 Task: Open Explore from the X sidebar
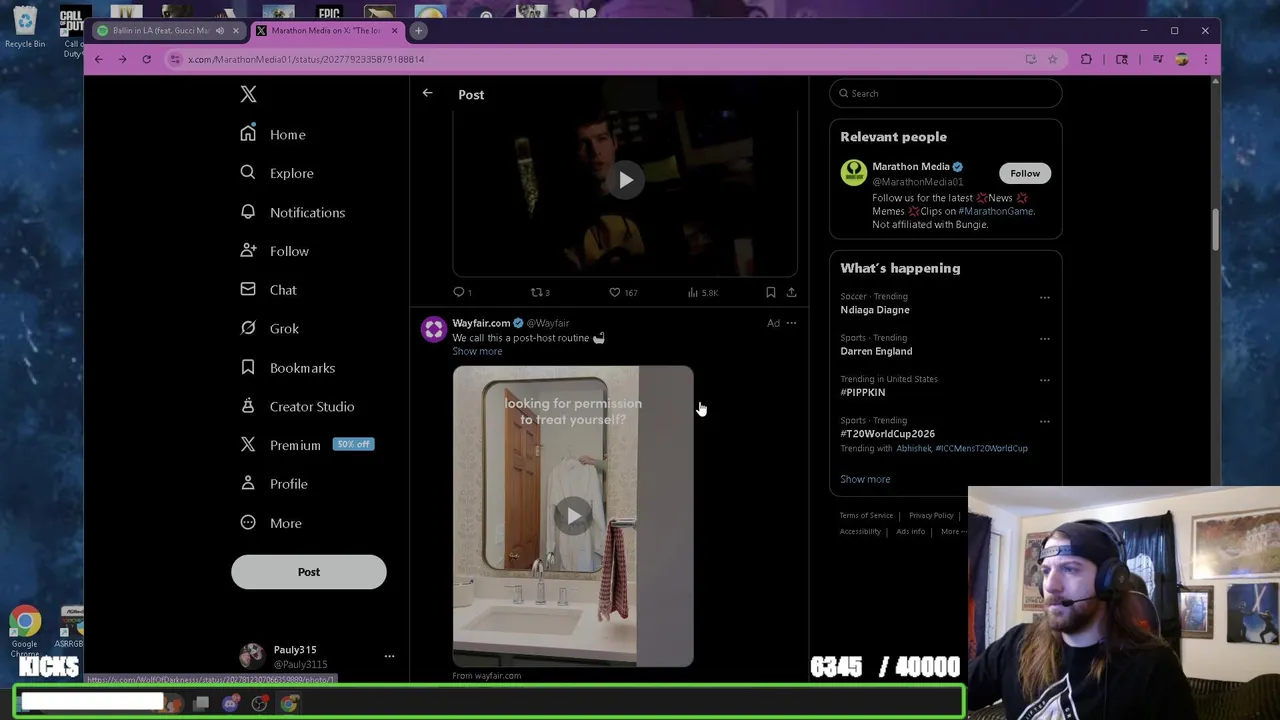pyautogui.click(x=277, y=173)
